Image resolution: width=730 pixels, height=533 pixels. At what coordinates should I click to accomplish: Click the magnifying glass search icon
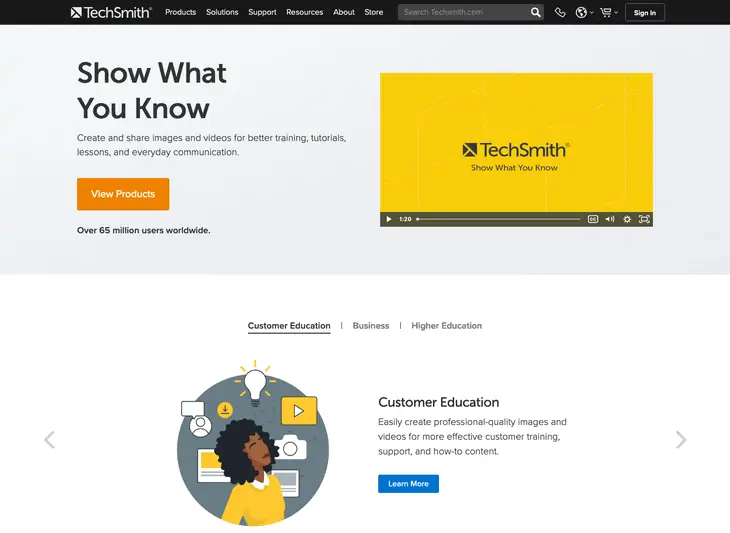tap(536, 12)
